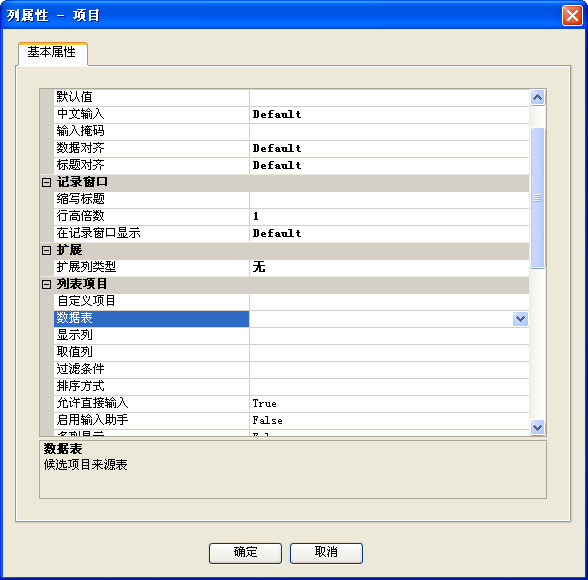Click the scrollbar up arrow

537,98
